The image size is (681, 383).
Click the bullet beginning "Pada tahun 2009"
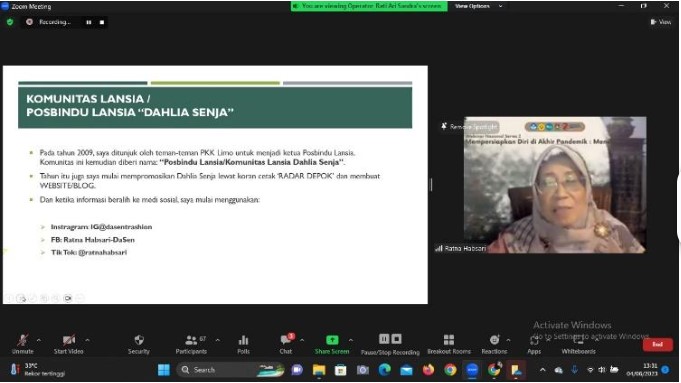[198, 157]
